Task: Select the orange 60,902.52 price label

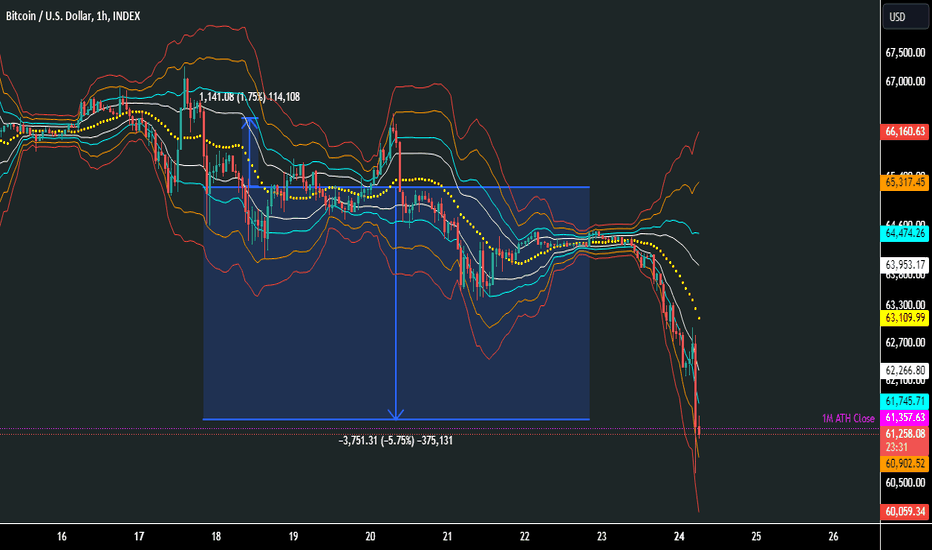Action: pos(905,463)
